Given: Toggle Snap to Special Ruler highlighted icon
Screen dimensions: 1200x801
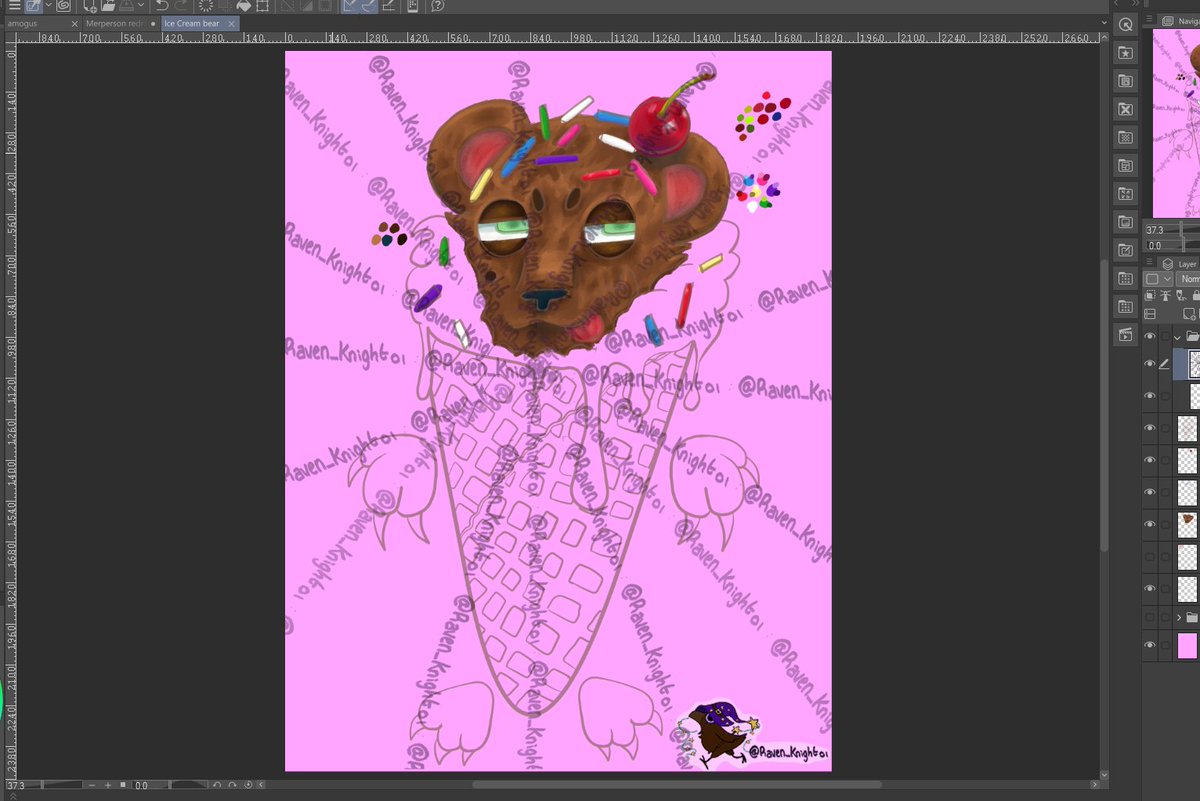Looking at the screenshot, I should coord(369,6).
